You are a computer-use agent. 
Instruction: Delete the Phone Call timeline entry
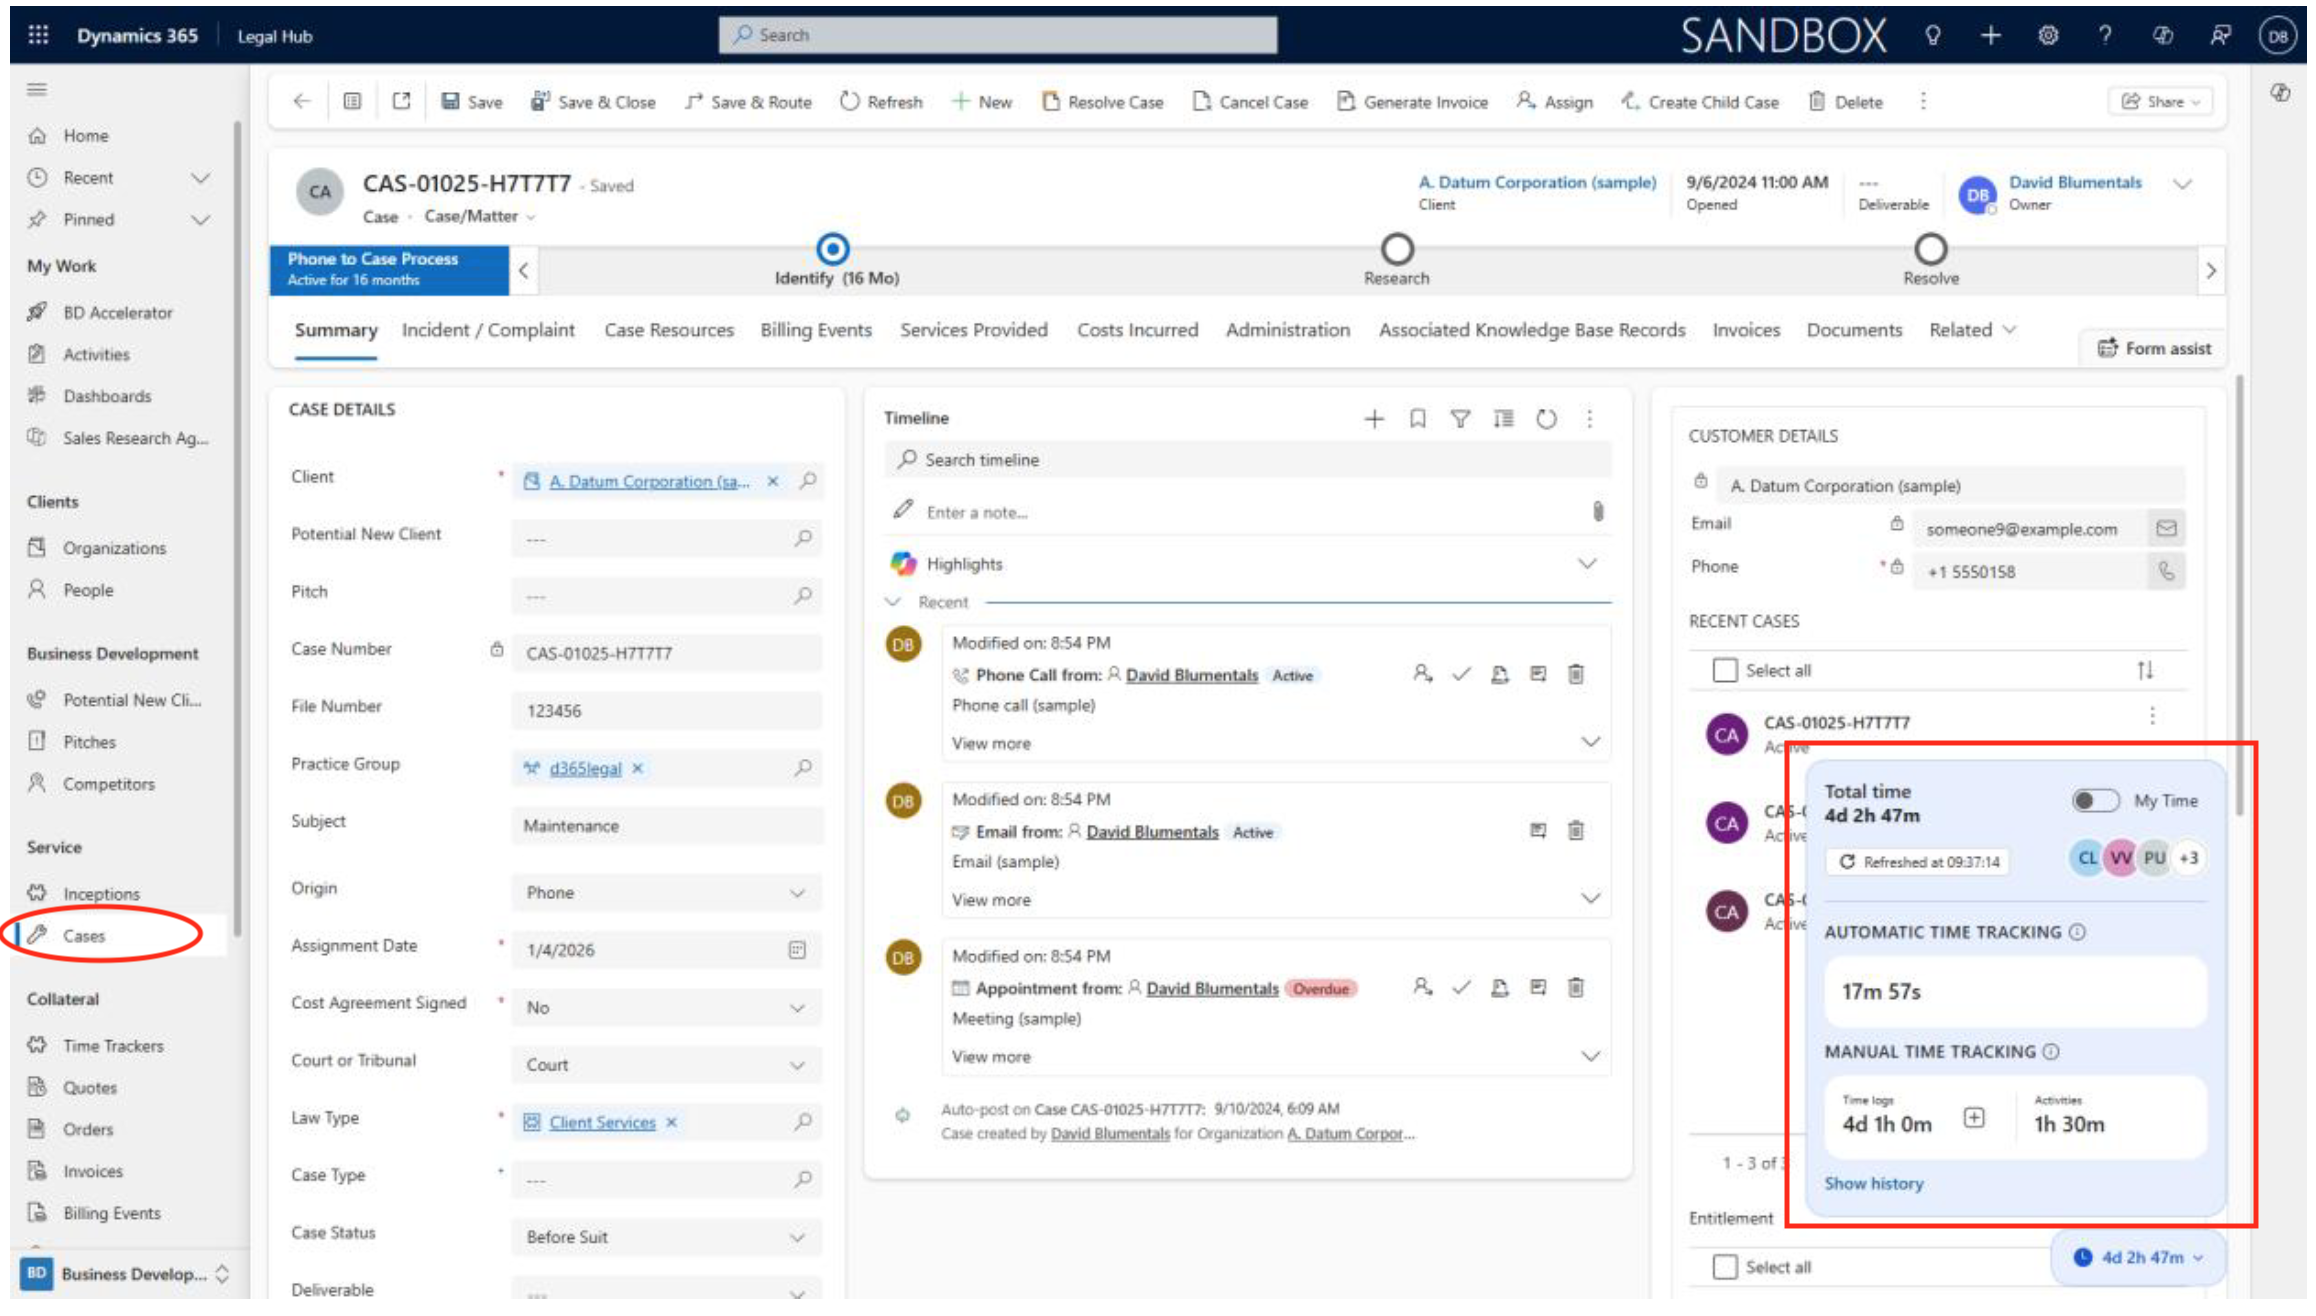pos(1576,674)
